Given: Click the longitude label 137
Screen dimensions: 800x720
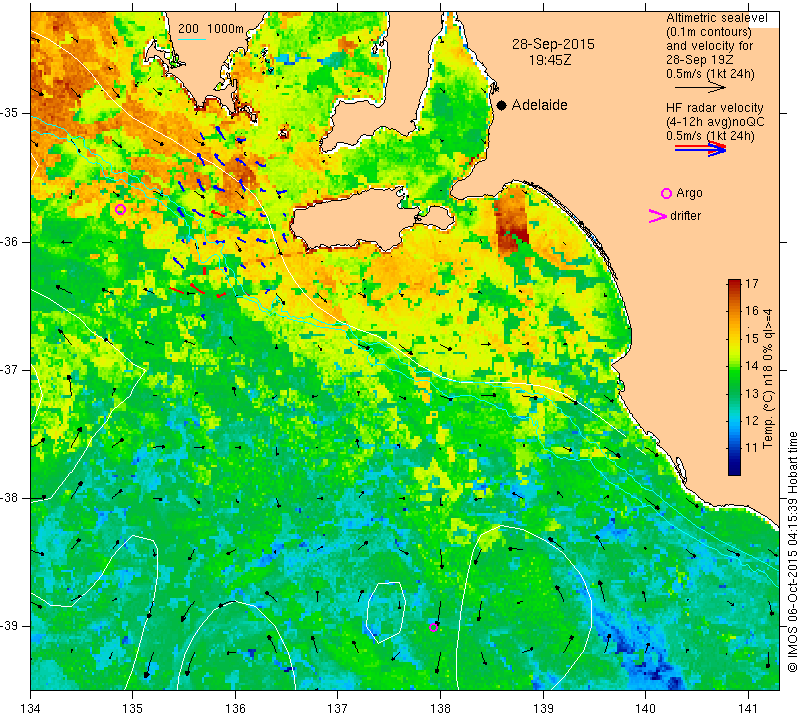Looking at the screenshot, I should (338, 709).
